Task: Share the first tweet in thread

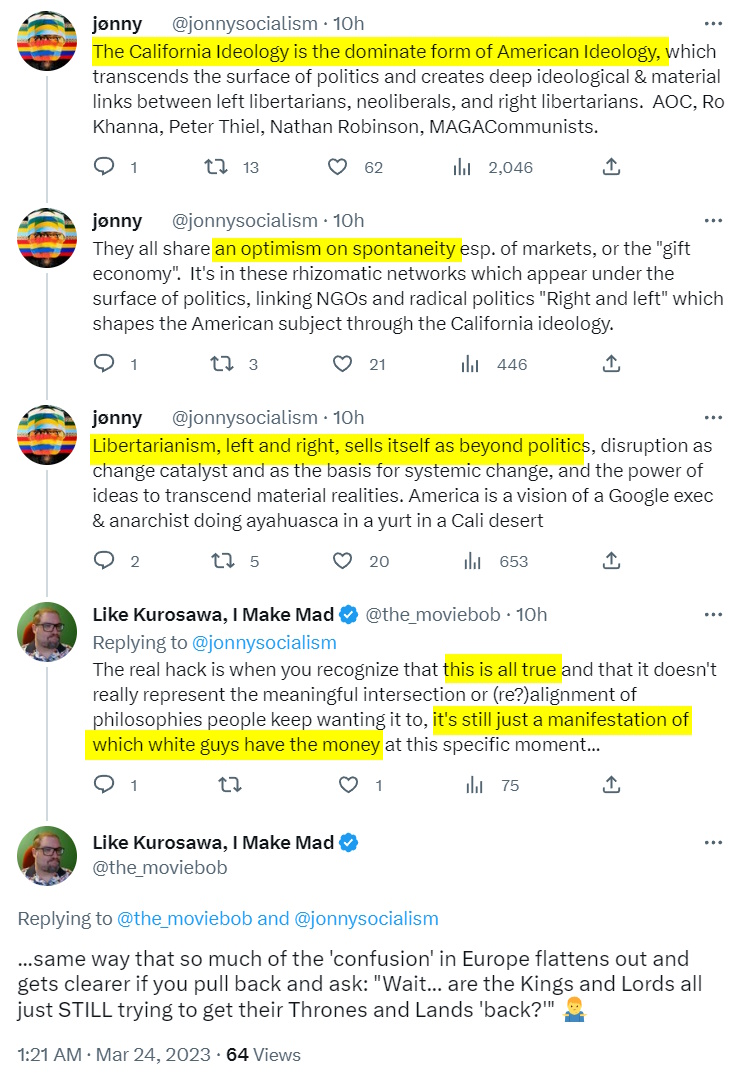Action: [612, 167]
